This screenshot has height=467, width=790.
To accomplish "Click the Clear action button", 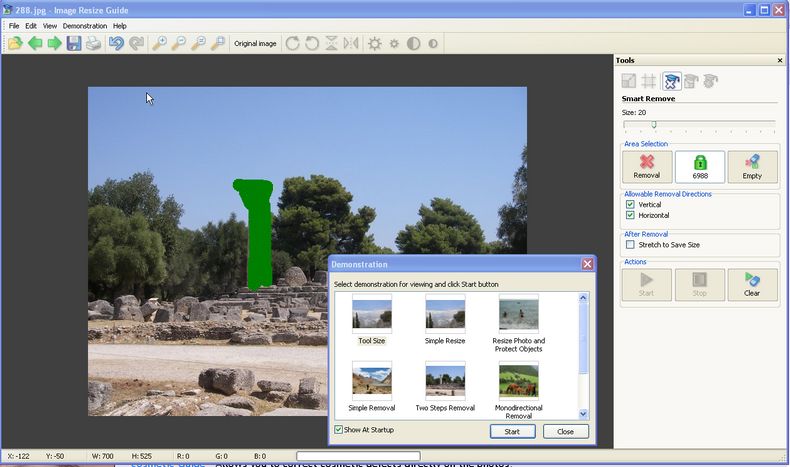I will 752,285.
